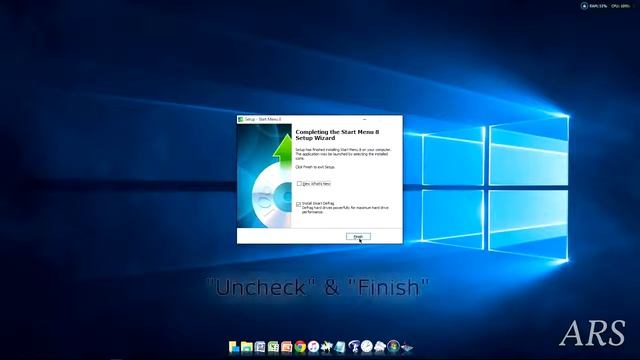Click the Defrag hard drives description text
Viewport: 640px width, 360px height.
345,210
